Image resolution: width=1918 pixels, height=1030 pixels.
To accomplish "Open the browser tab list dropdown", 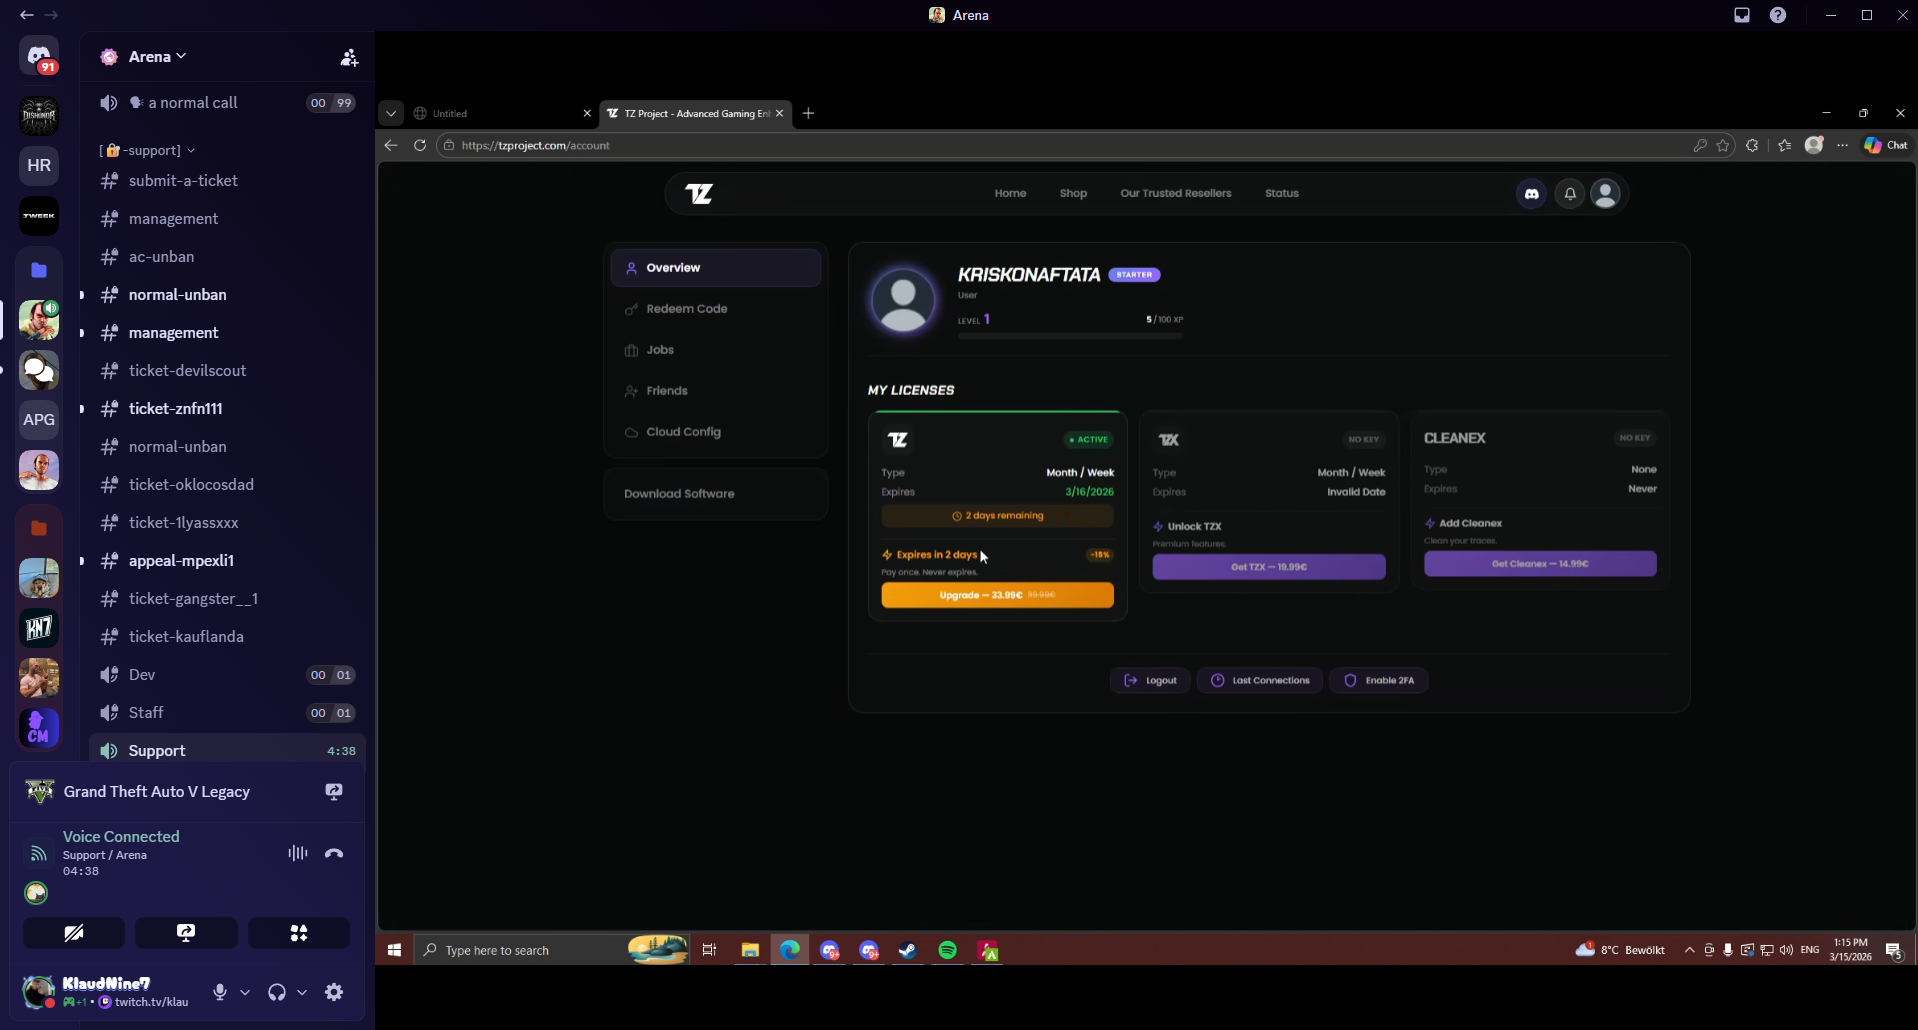I will click(x=391, y=113).
